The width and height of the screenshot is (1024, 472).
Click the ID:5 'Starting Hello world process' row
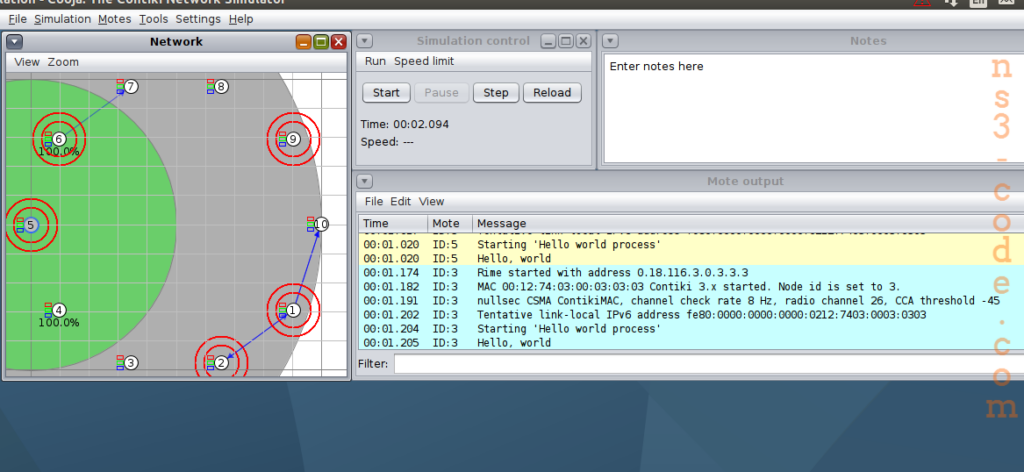[691, 245]
